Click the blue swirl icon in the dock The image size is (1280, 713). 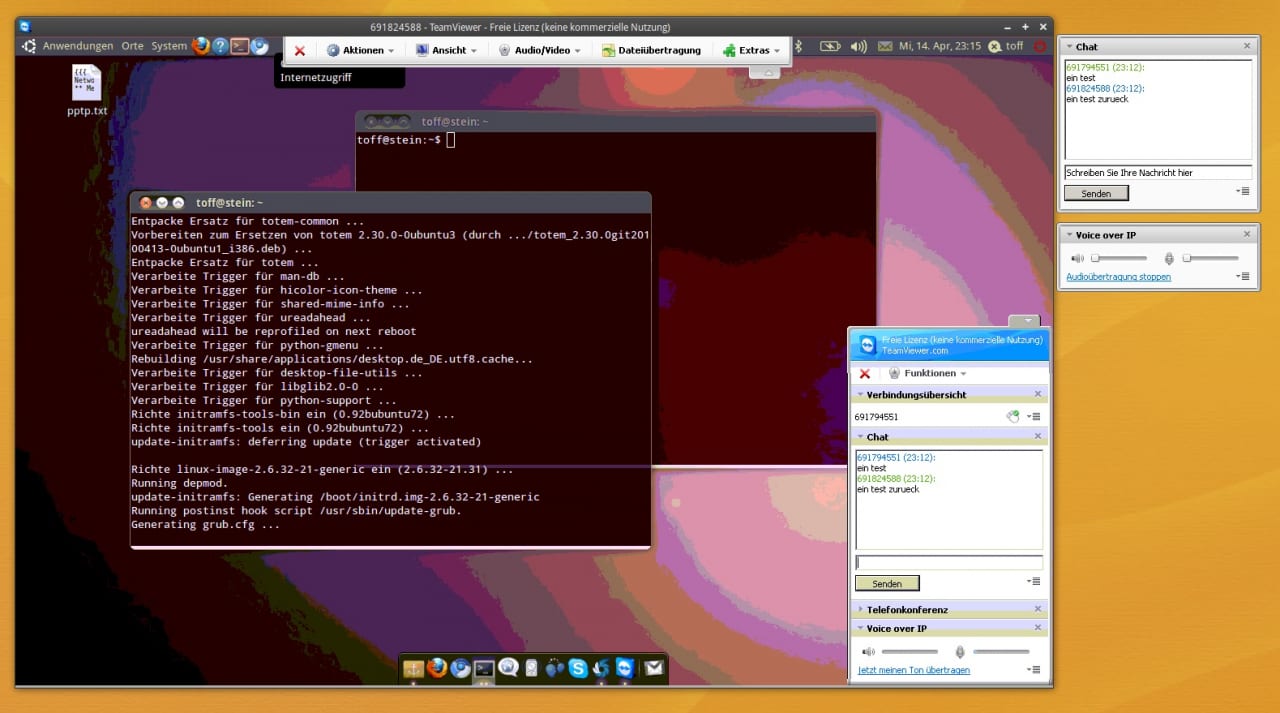coord(602,668)
